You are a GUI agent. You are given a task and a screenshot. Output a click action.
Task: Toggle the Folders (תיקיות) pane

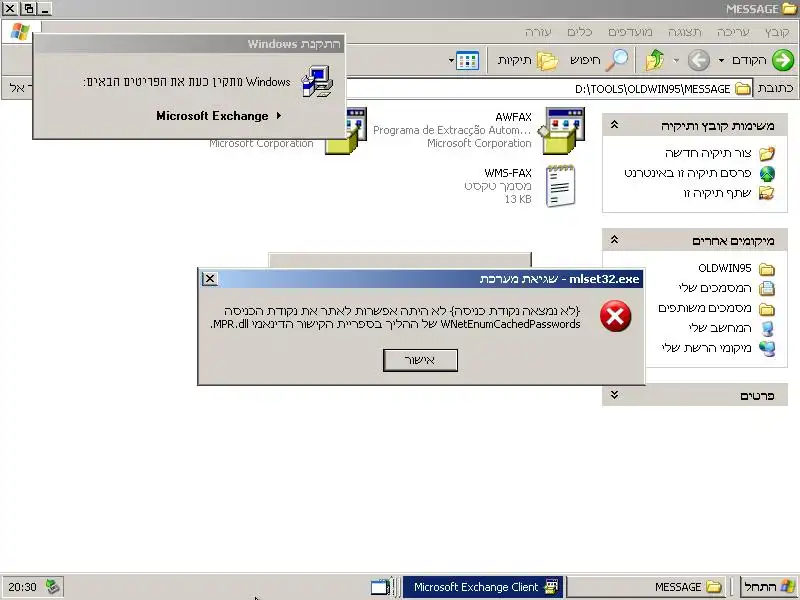pos(547,61)
